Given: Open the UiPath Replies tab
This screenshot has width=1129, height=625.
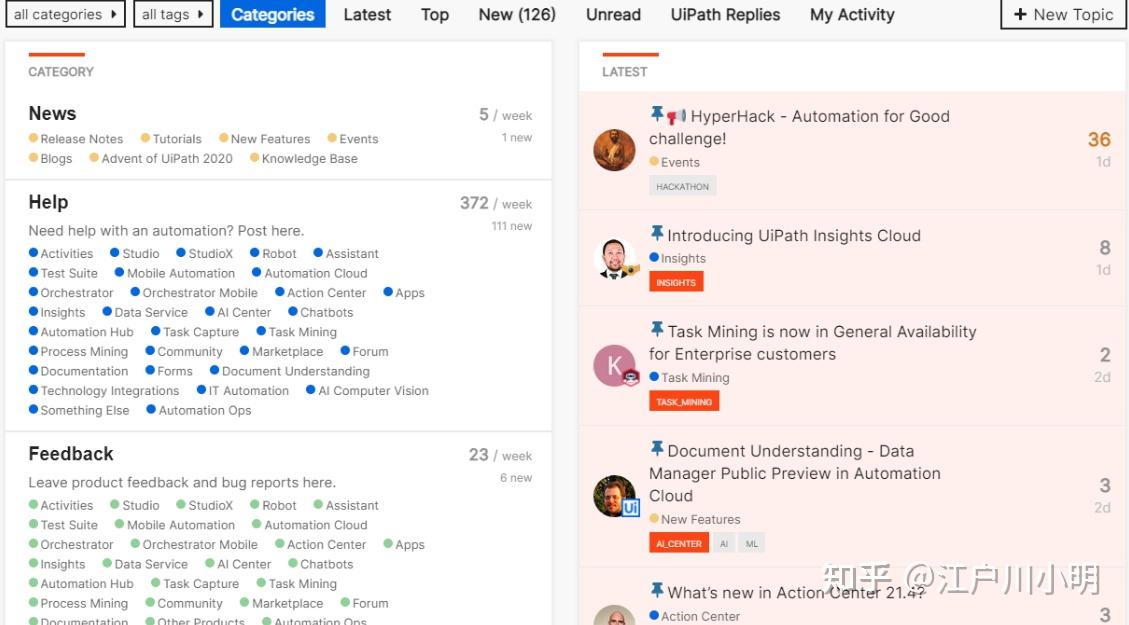Looking at the screenshot, I should click(x=725, y=14).
